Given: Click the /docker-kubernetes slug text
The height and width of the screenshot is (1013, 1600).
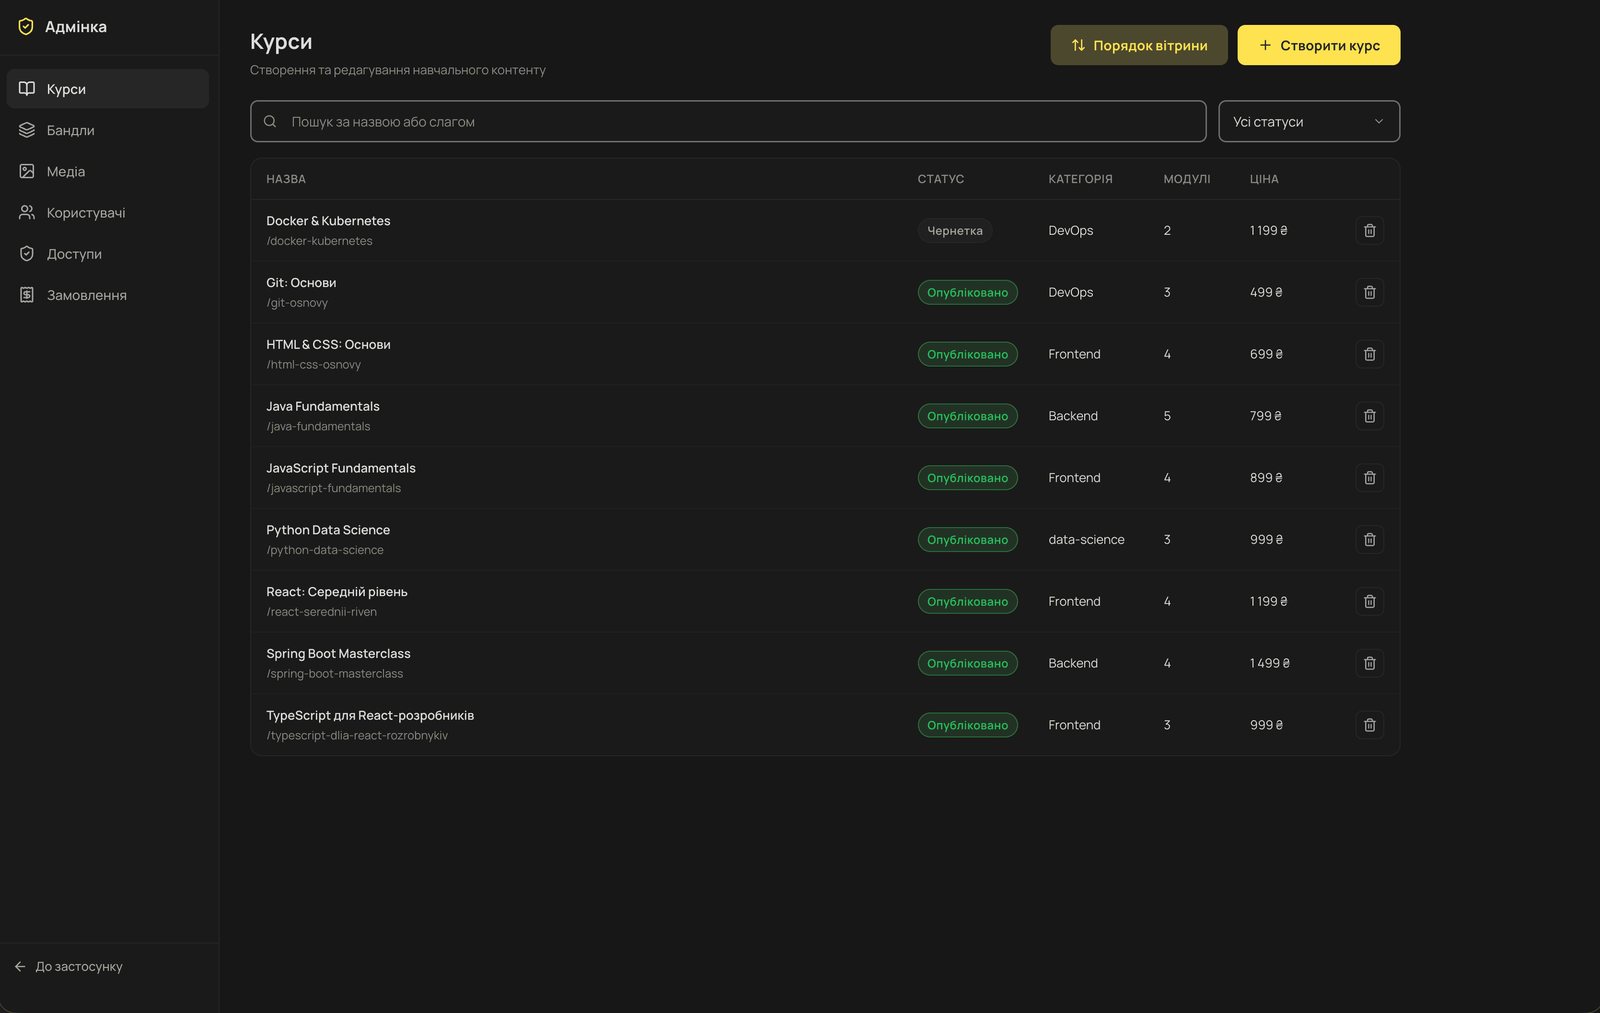Looking at the screenshot, I should (319, 241).
